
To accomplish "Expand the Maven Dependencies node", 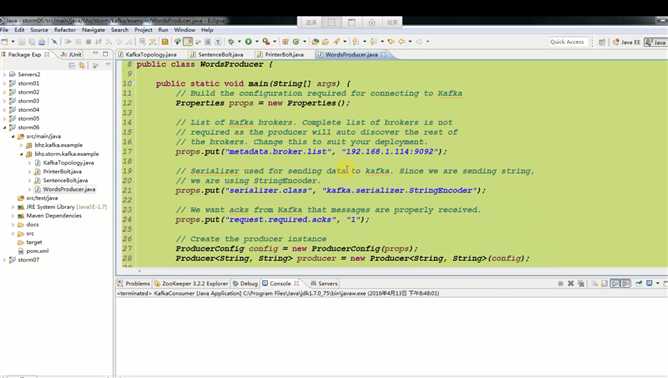I will tap(13, 216).
